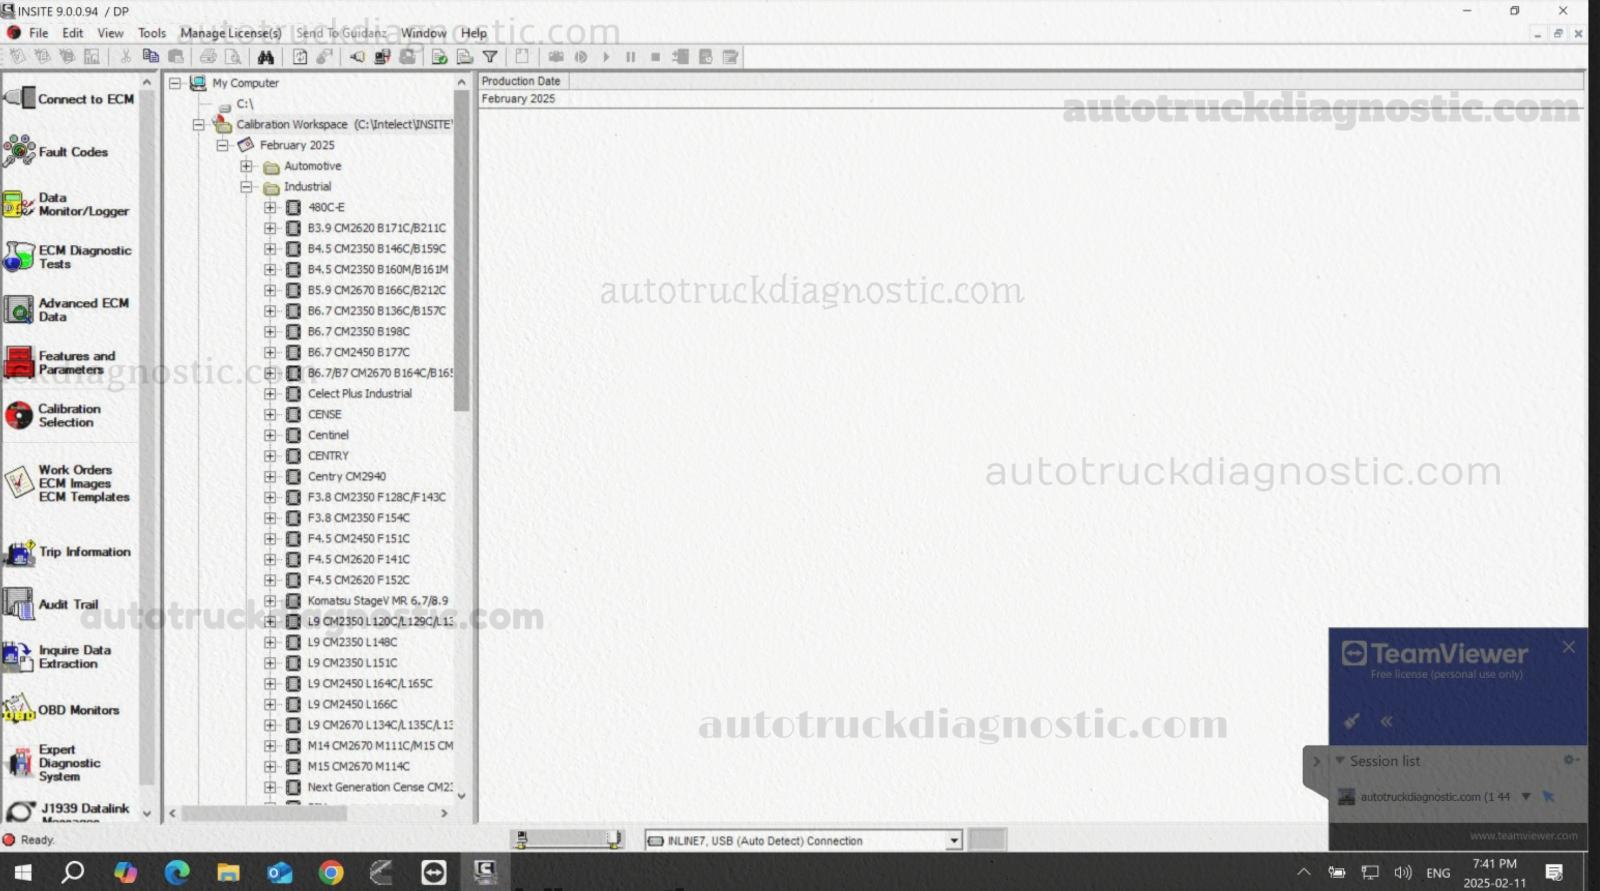Expand the Automotive folder node
Screen dimensions: 1600x891
coord(246,166)
